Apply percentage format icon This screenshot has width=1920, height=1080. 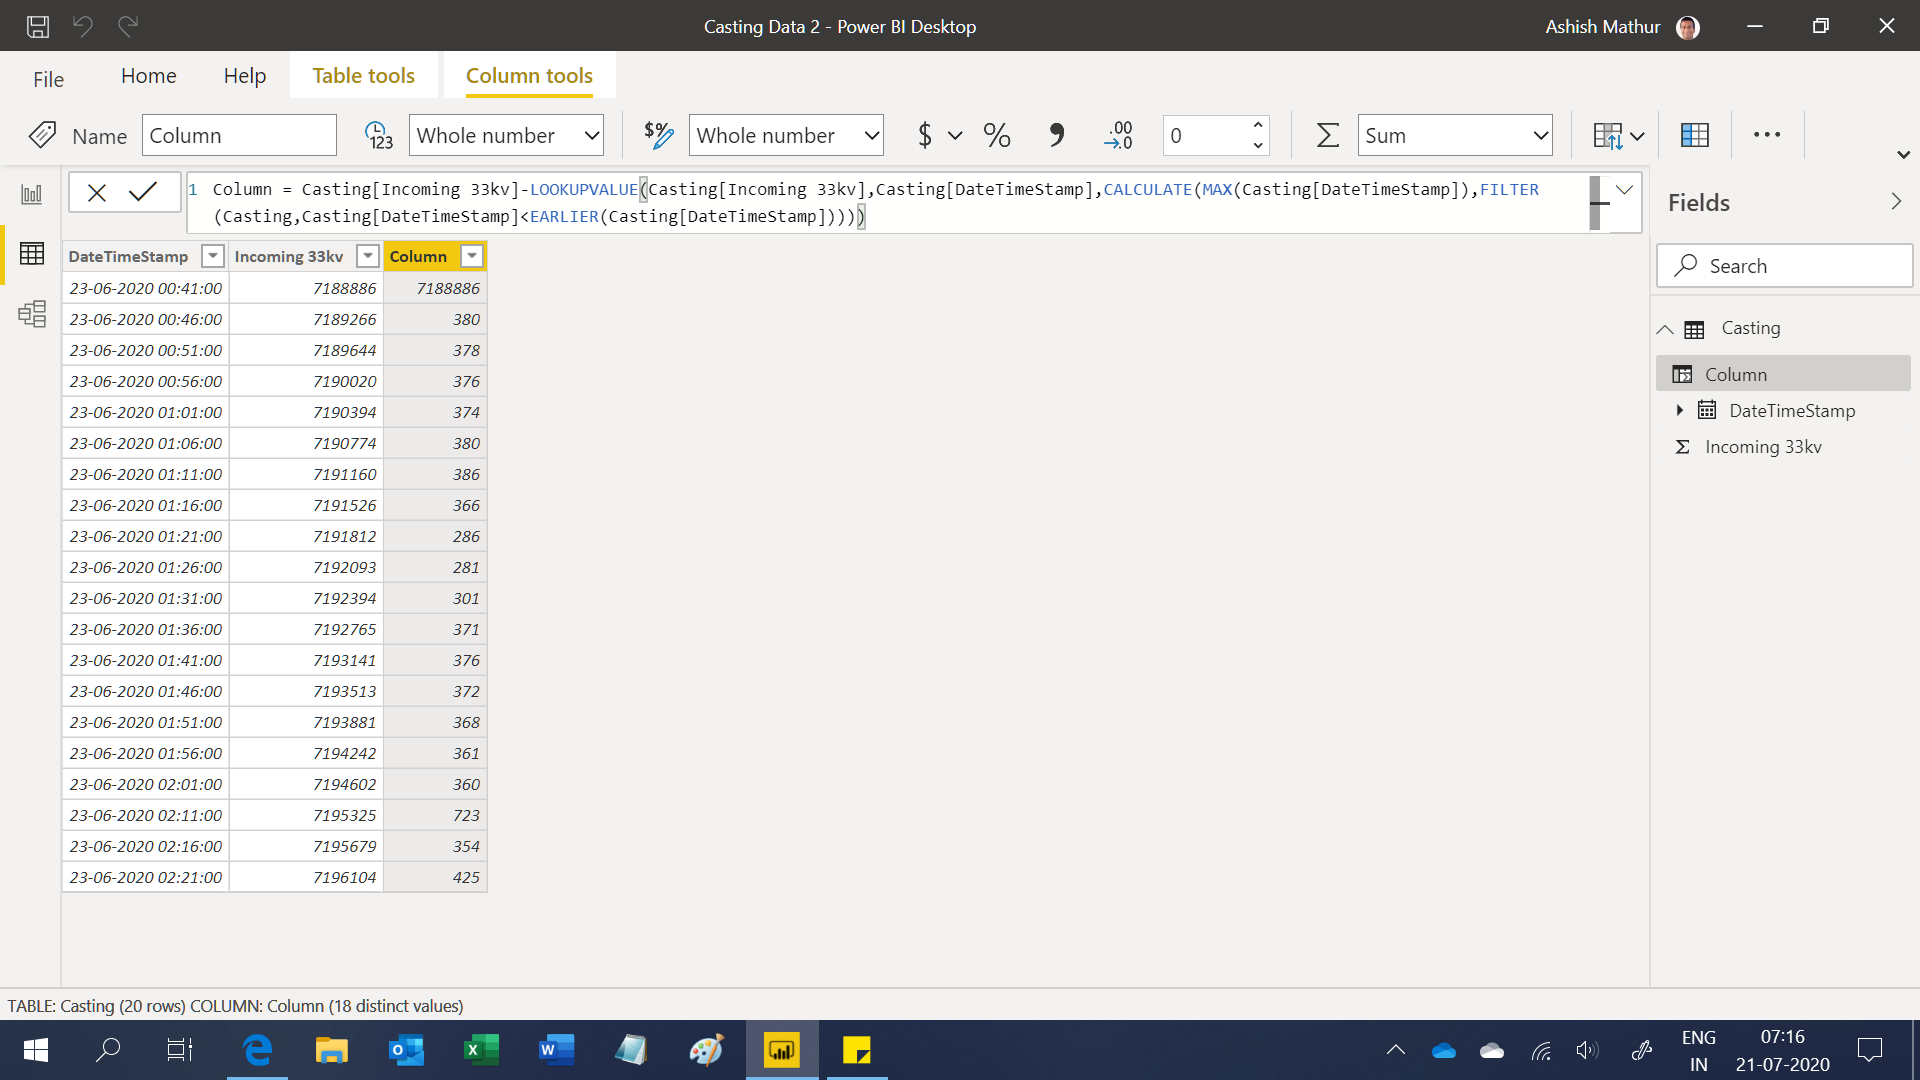point(997,135)
